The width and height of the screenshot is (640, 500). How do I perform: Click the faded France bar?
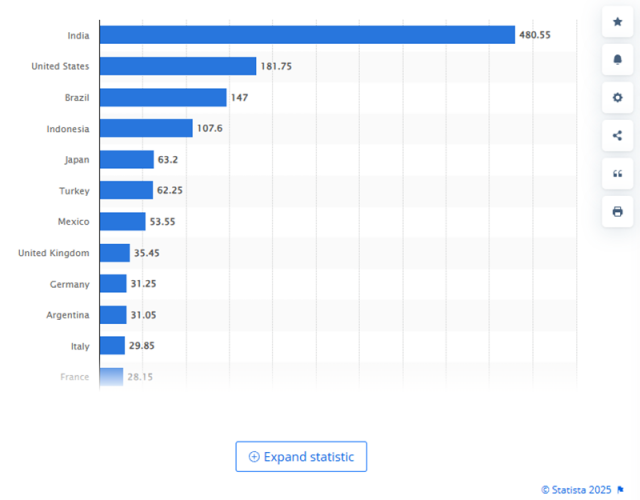pos(111,377)
